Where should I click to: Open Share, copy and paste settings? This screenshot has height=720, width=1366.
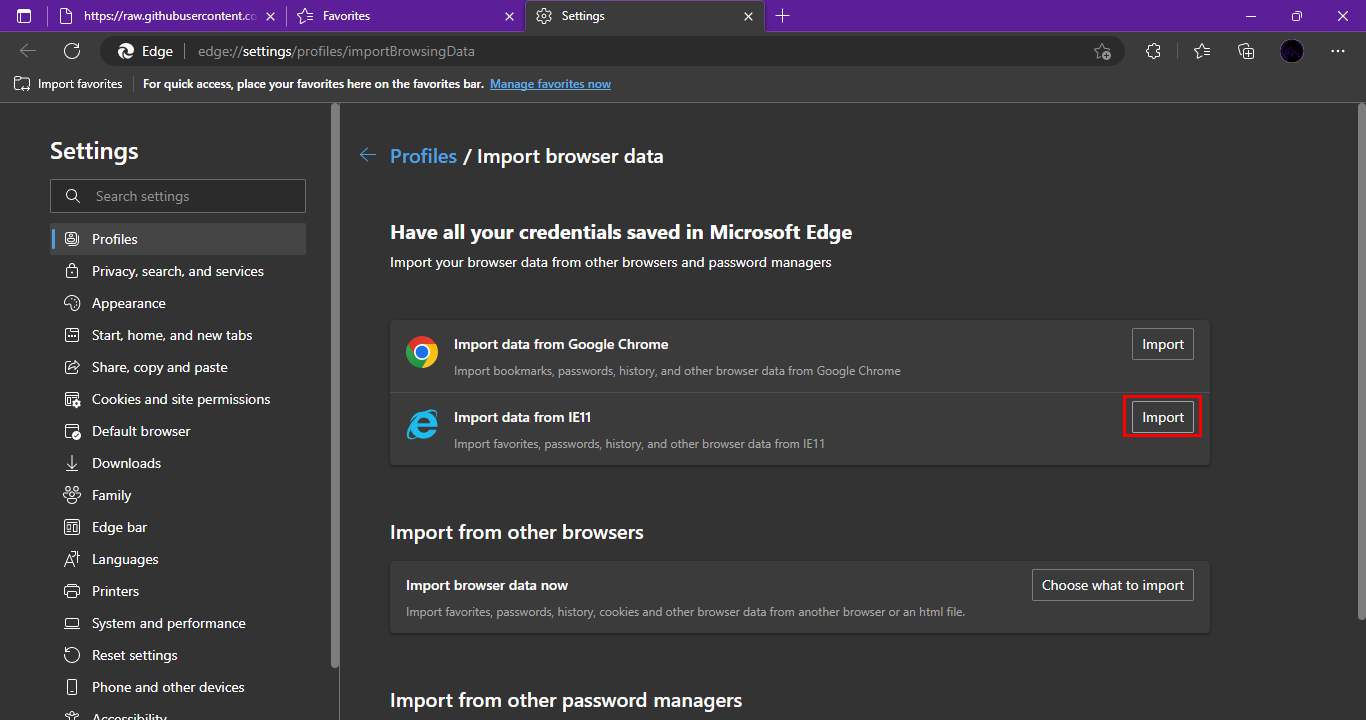pos(178,367)
